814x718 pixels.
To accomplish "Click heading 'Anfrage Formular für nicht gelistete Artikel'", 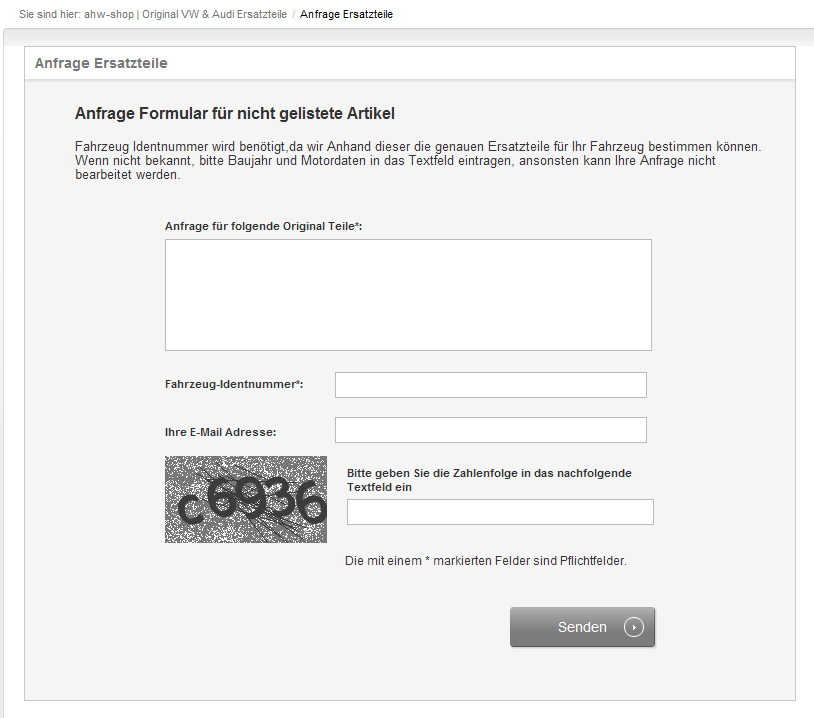I will coord(235,113).
